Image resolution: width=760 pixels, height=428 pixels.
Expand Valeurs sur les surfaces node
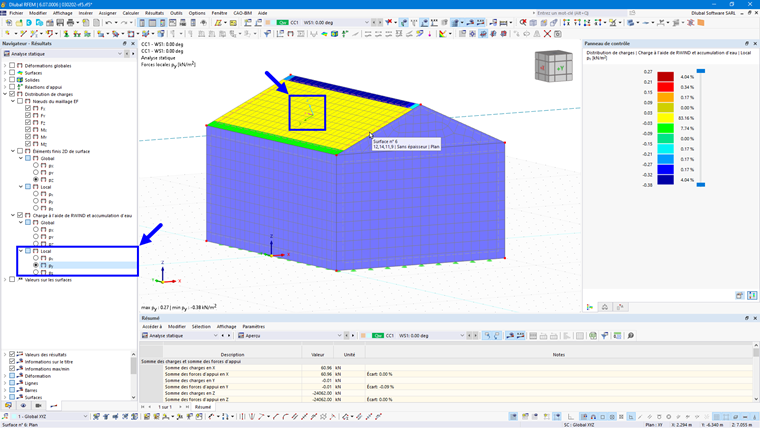pyautogui.click(x=5, y=280)
